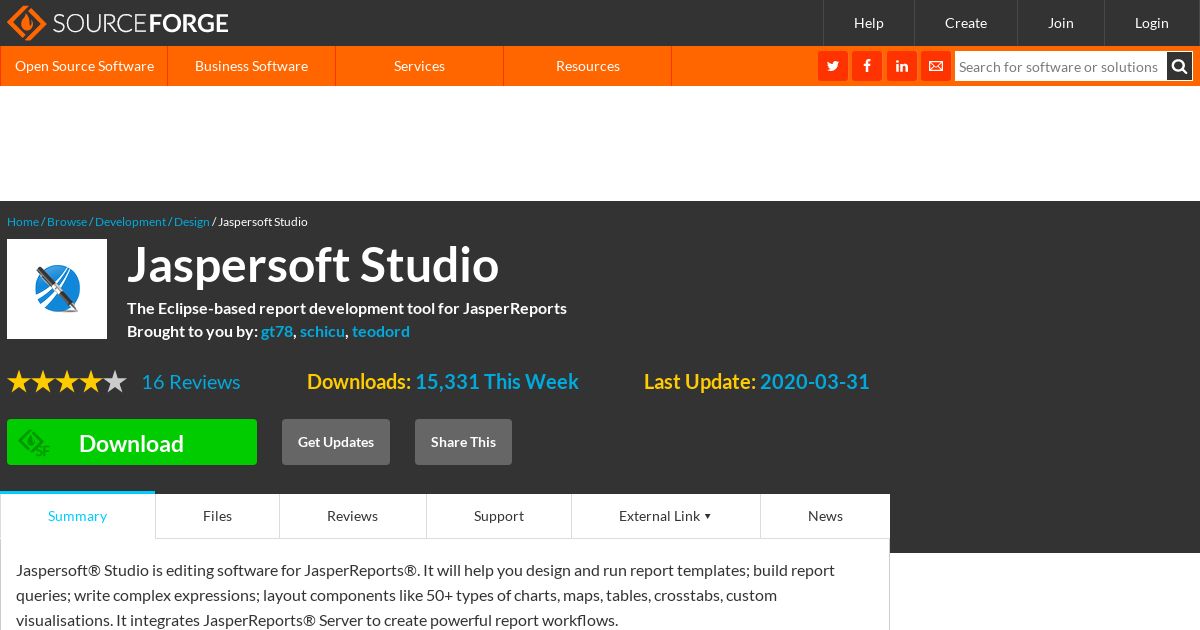Switch to the Reviews tab
Image resolution: width=1200 pixels, height=630 pixels.
pos(352,516)
